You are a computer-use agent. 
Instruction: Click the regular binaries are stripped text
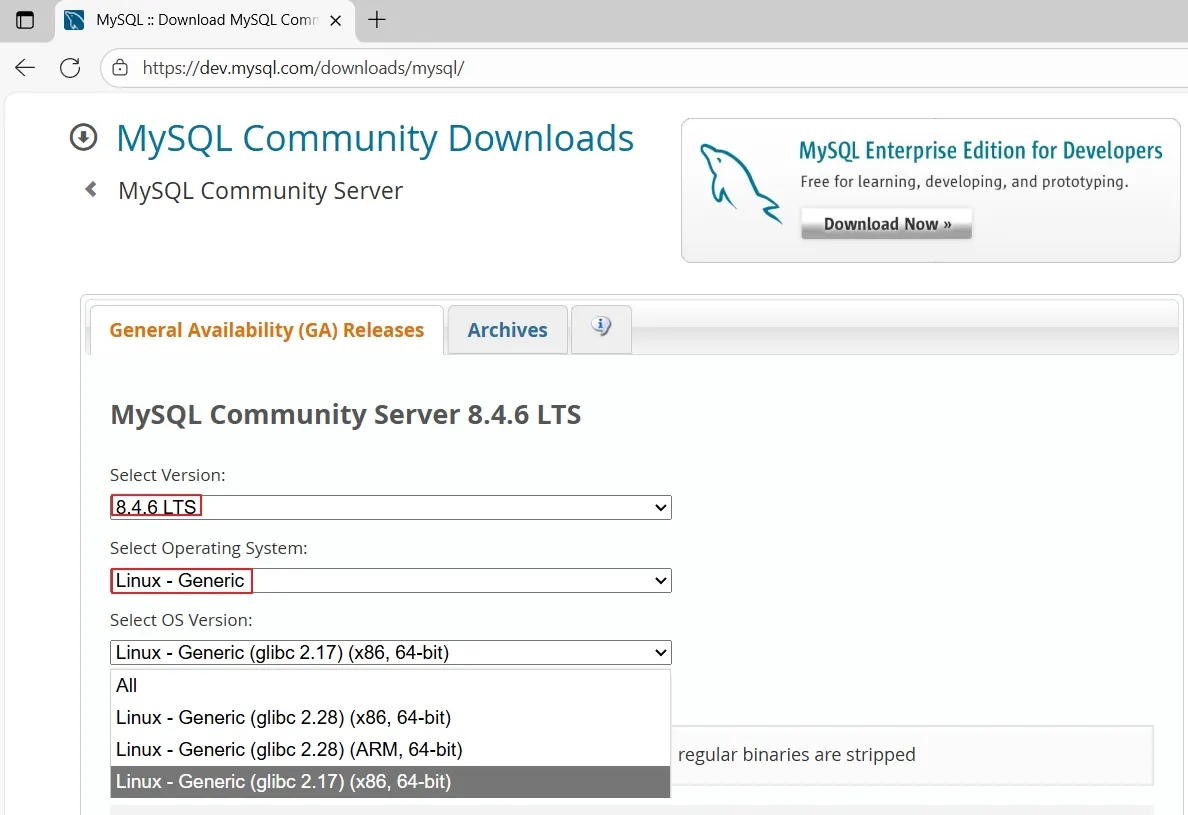[x=796, y=754]
